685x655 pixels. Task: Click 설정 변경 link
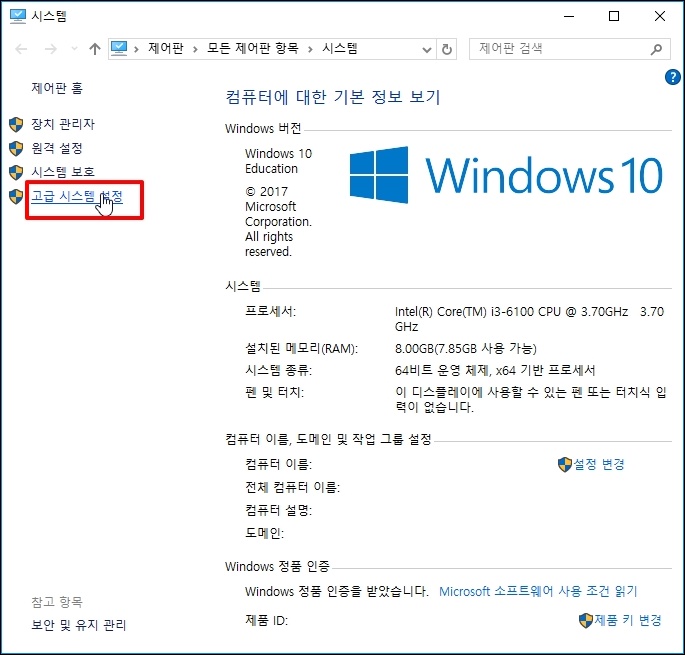click(599, 464)
